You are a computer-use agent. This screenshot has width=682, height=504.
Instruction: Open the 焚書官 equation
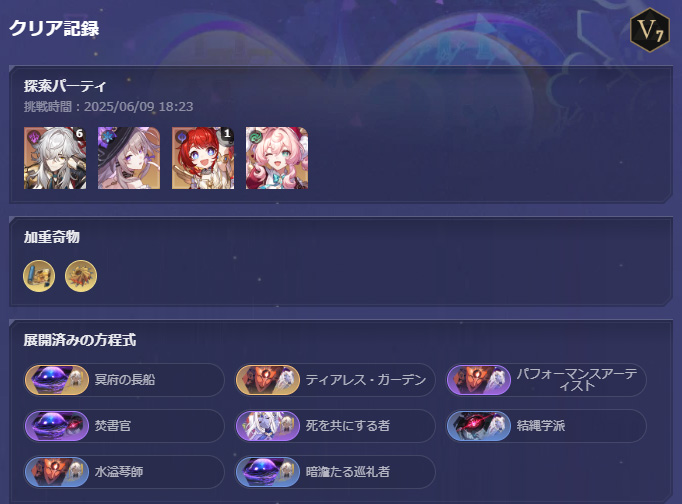pyautogui.click(x=124, y=426)
